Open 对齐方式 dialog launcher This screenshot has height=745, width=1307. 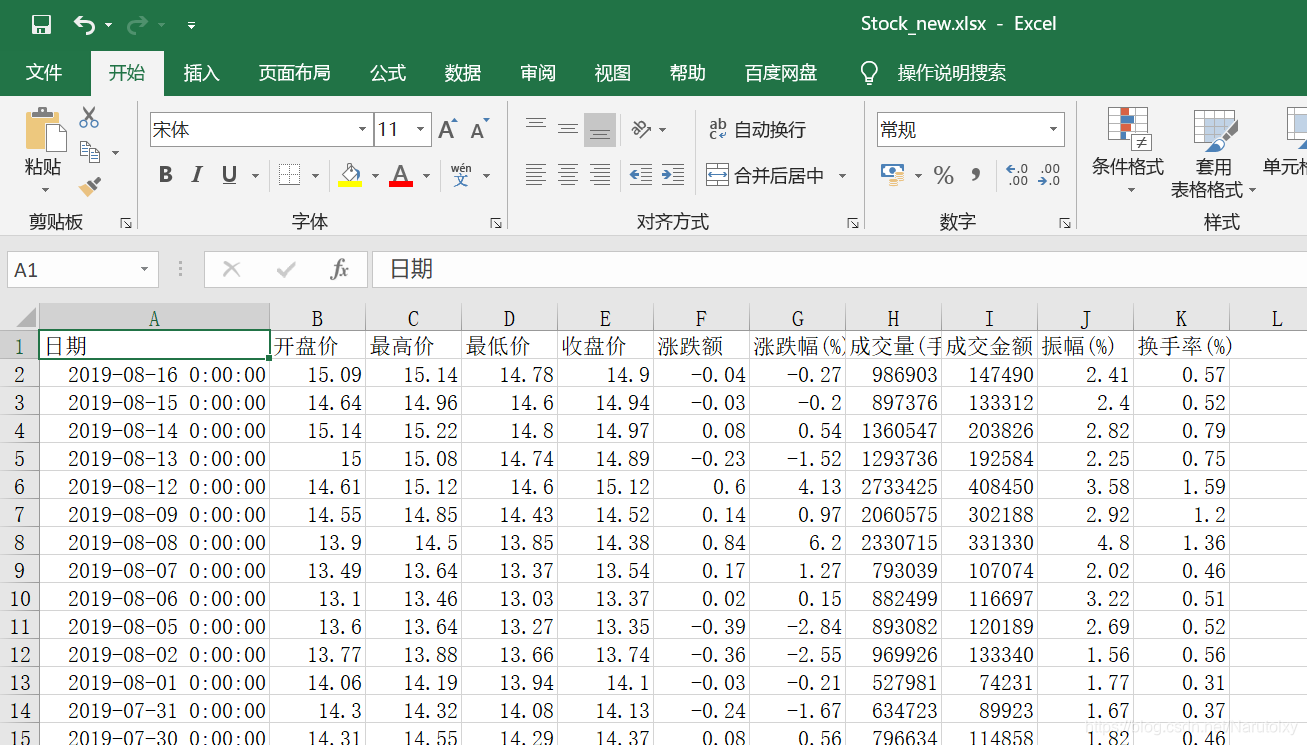(x=852, y=223)
